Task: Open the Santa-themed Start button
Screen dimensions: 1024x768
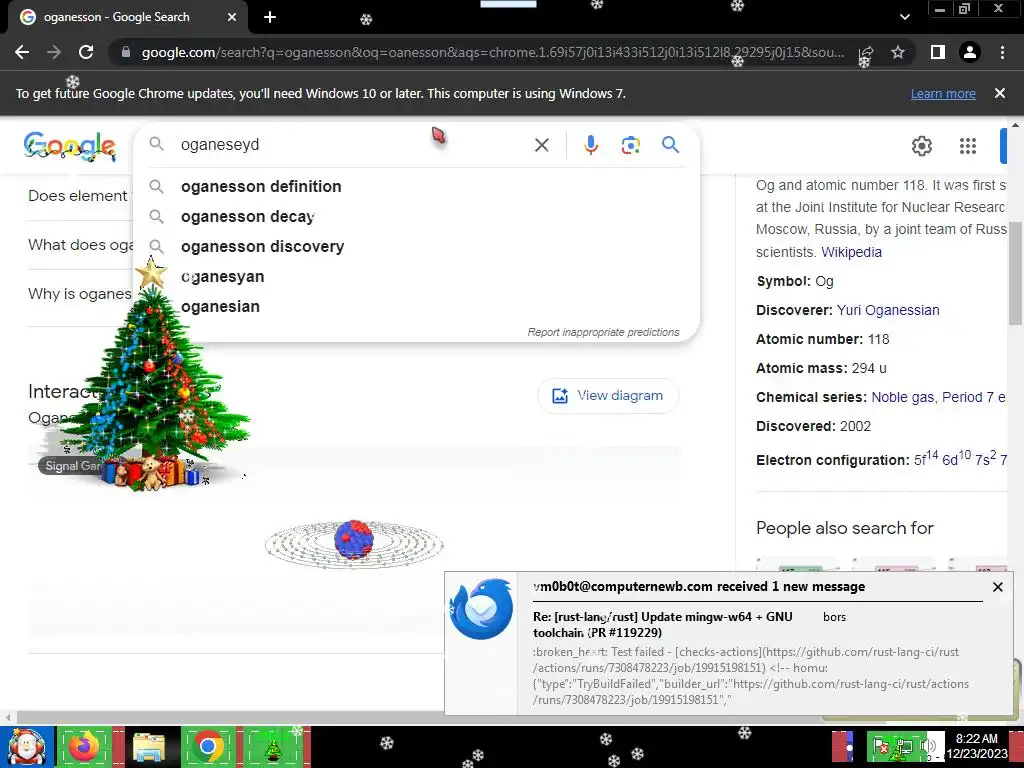Action: 26,746
